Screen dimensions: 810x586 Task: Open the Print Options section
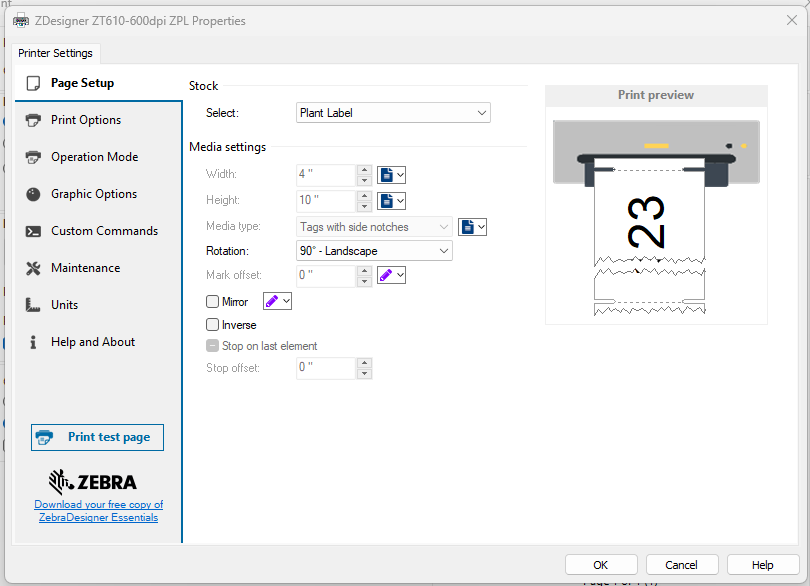point(98,120)
